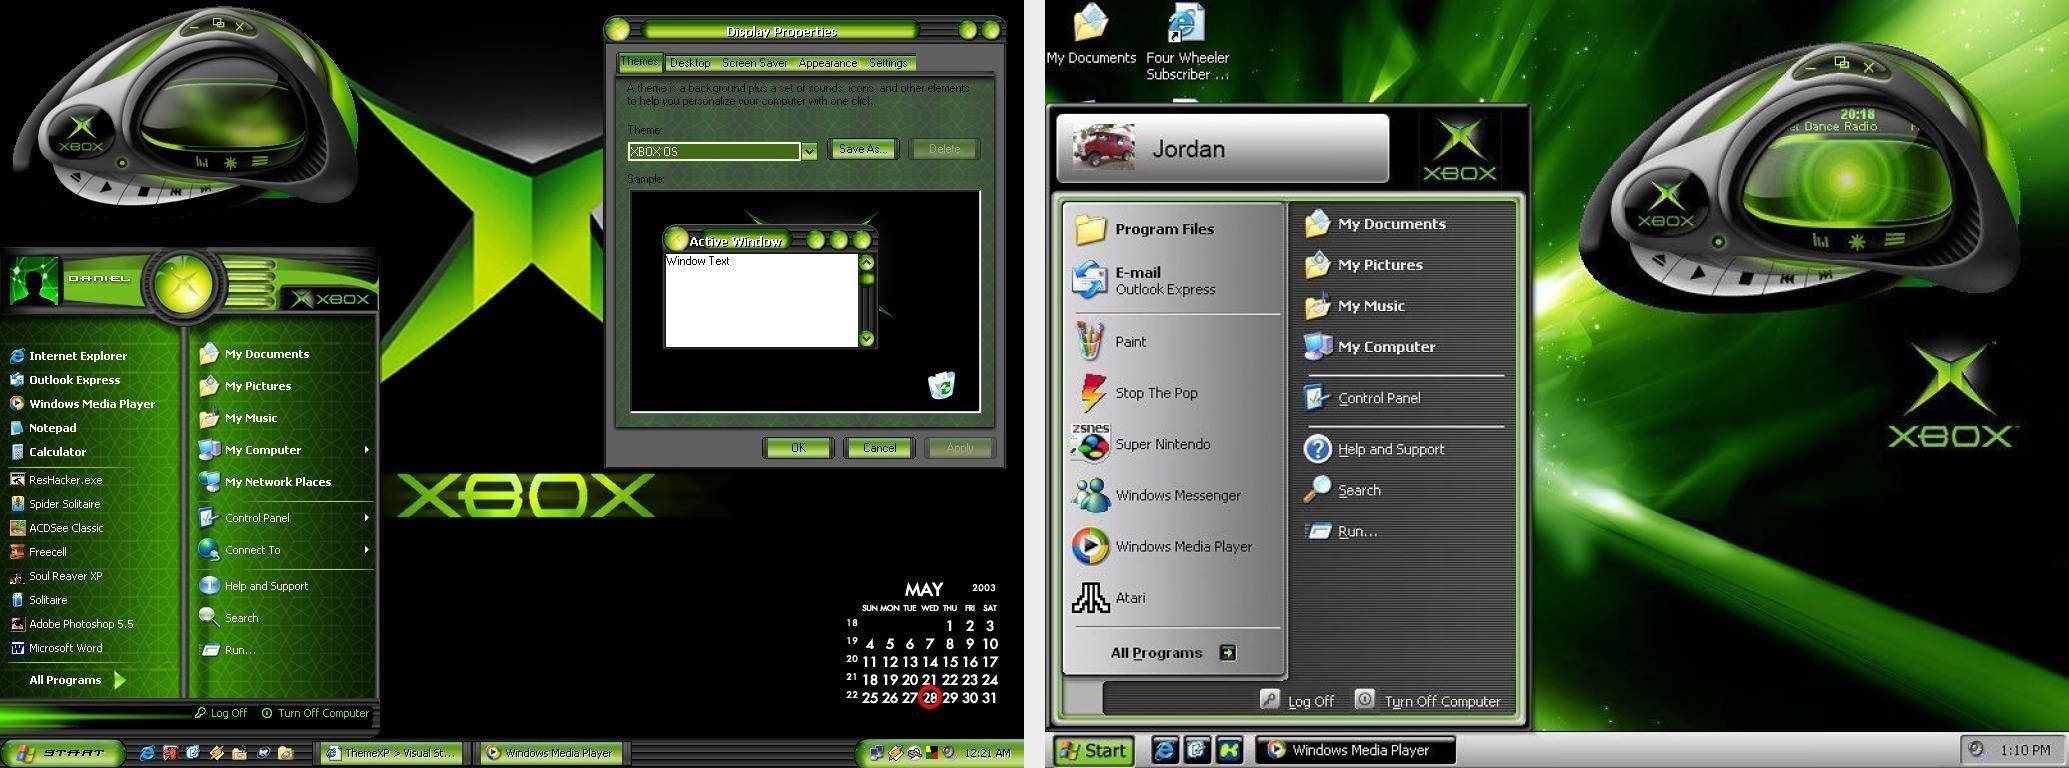Image resolution: width=2069 pixels, height=768 pixels.
Task: Open Help and Support in Jordan's menu
Action: pyautogui.click(x=1374, y=449)
